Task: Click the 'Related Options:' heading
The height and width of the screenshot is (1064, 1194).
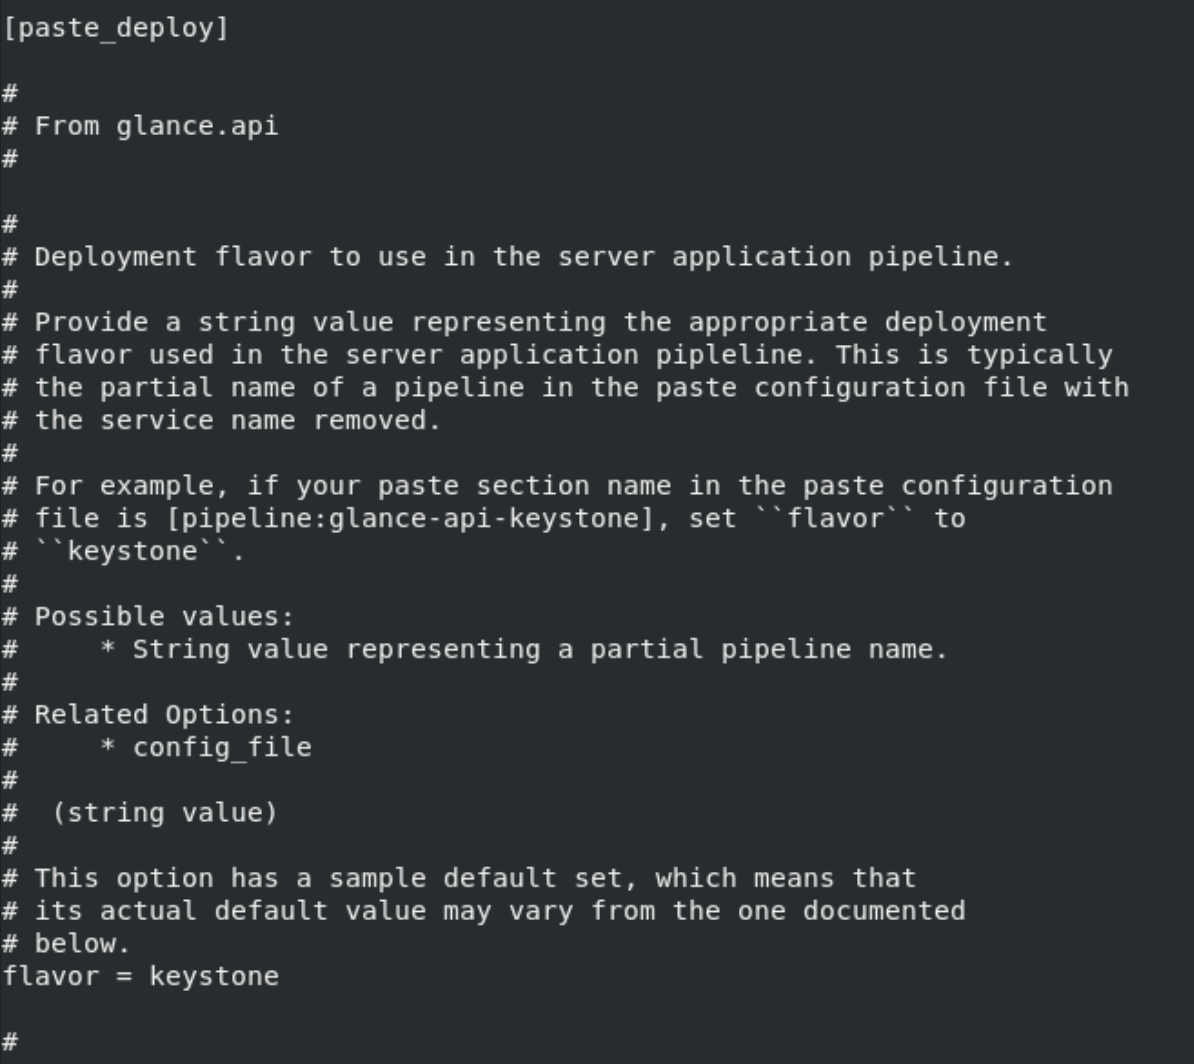Action: [164, 714]
